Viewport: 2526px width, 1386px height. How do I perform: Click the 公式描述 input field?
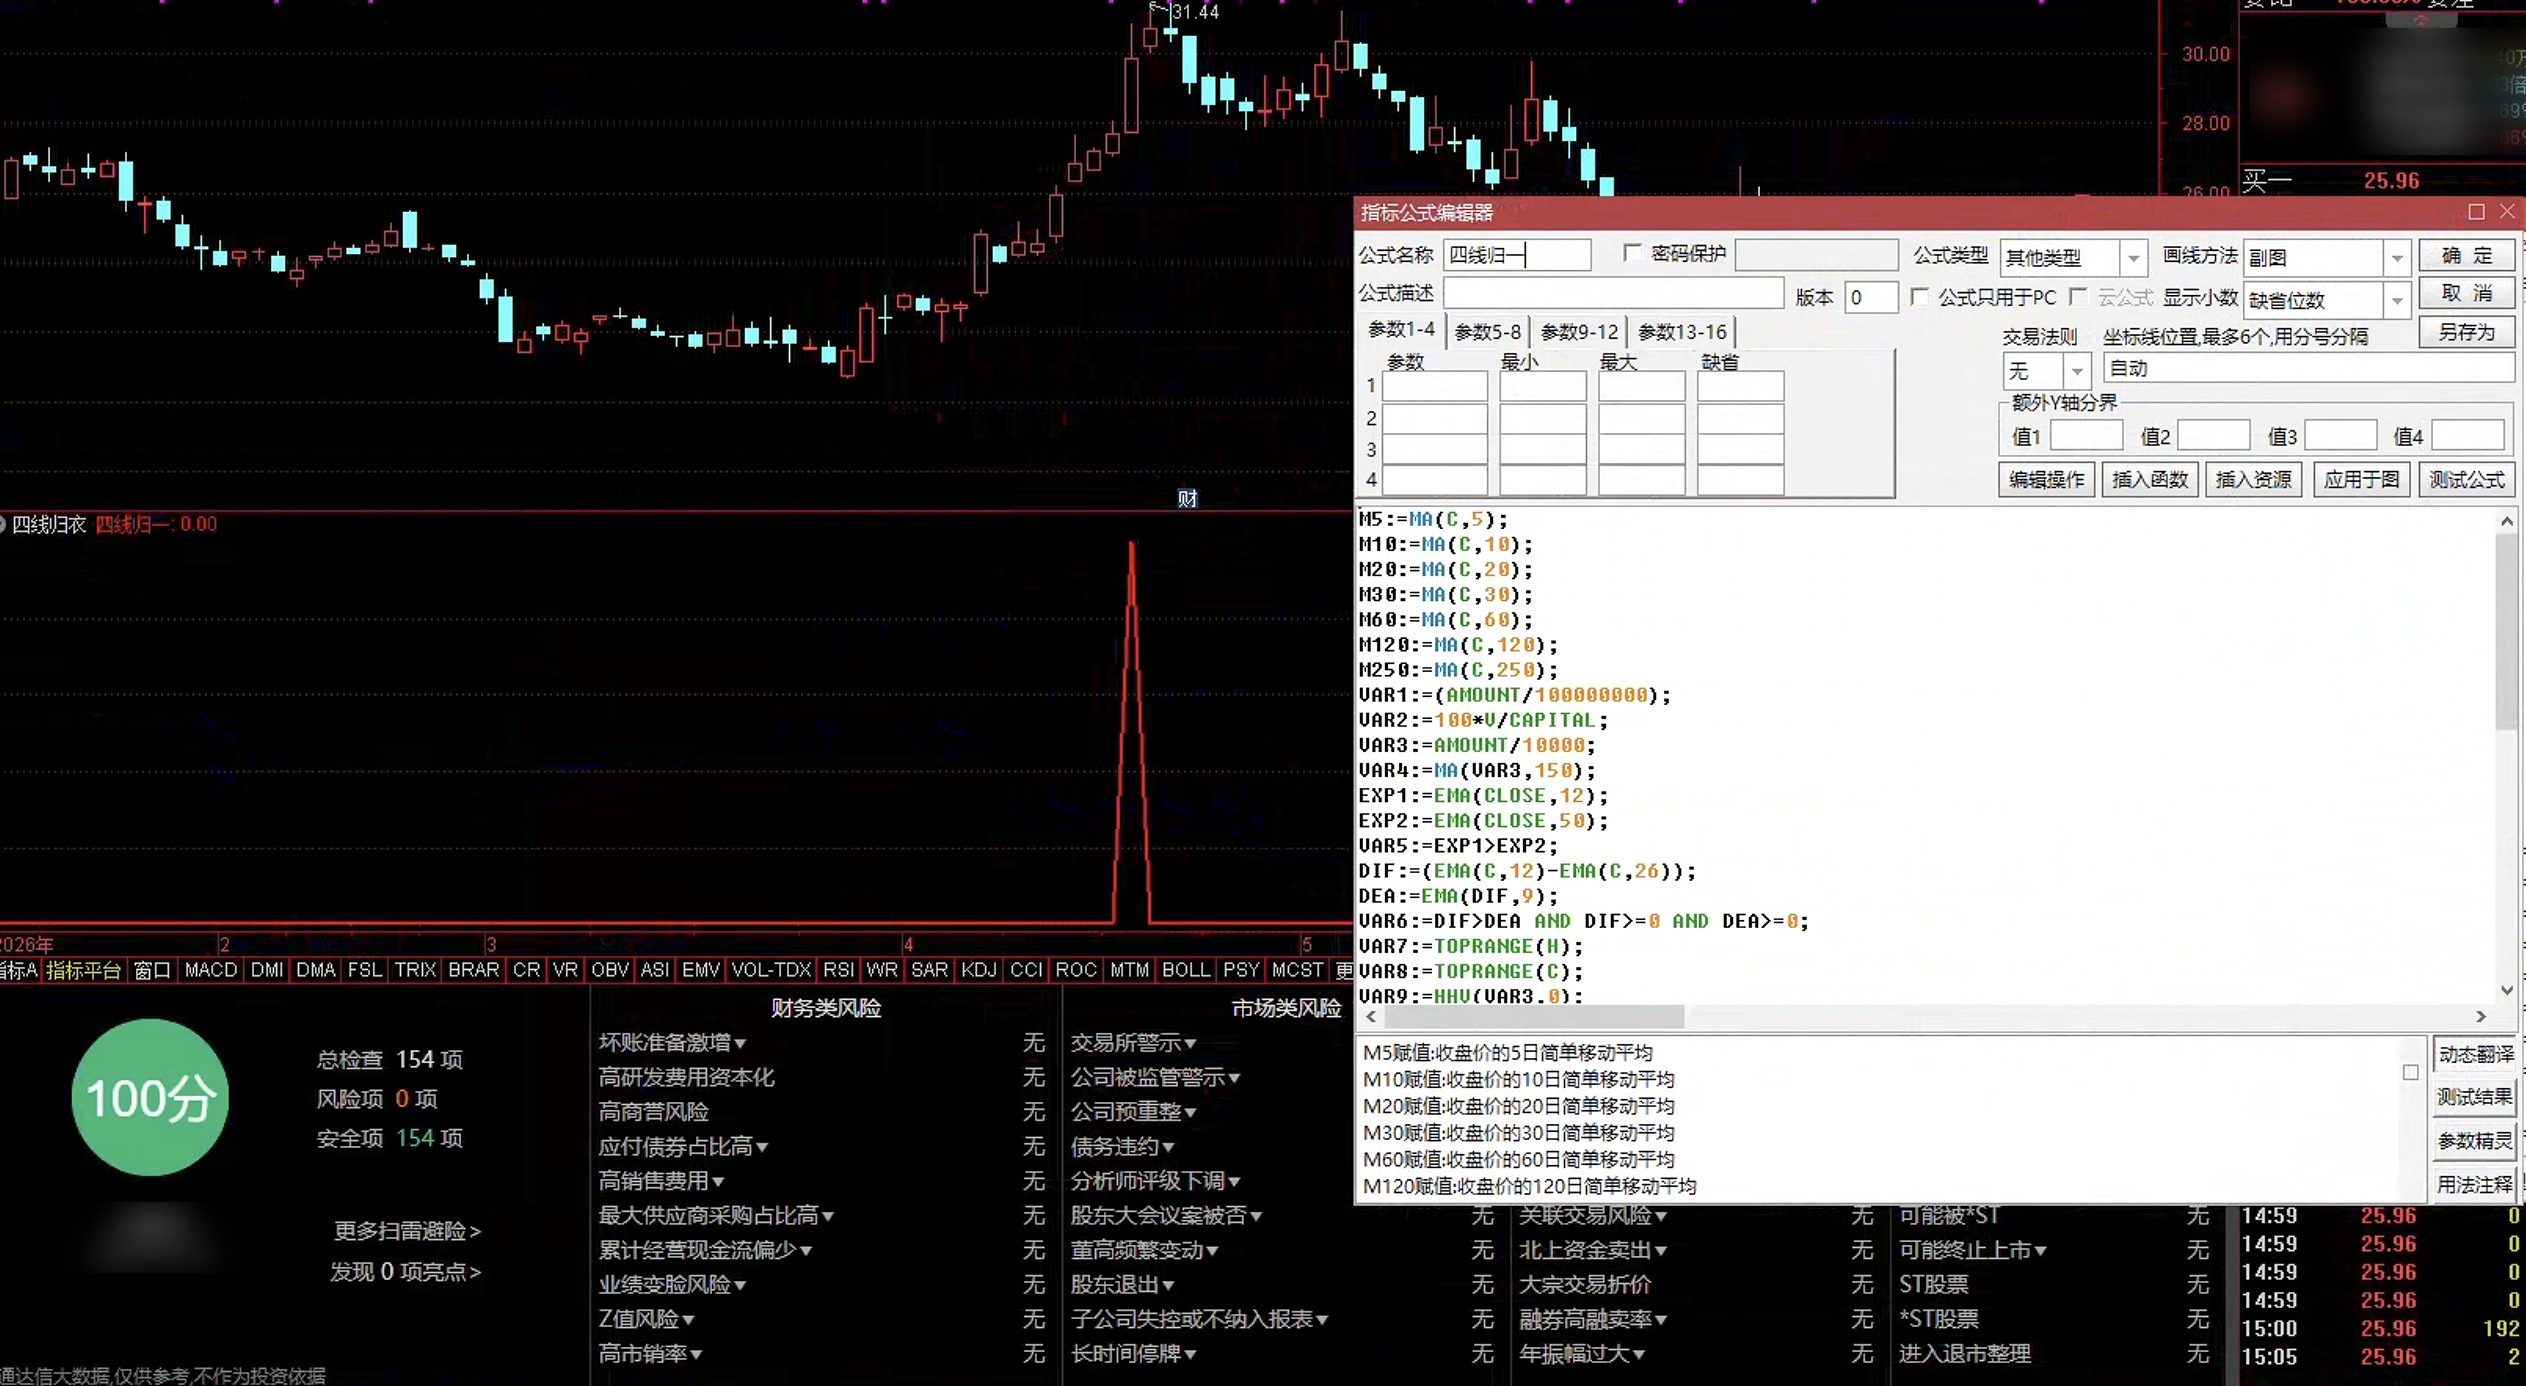pyautogui.click(x=1613, y=294)
